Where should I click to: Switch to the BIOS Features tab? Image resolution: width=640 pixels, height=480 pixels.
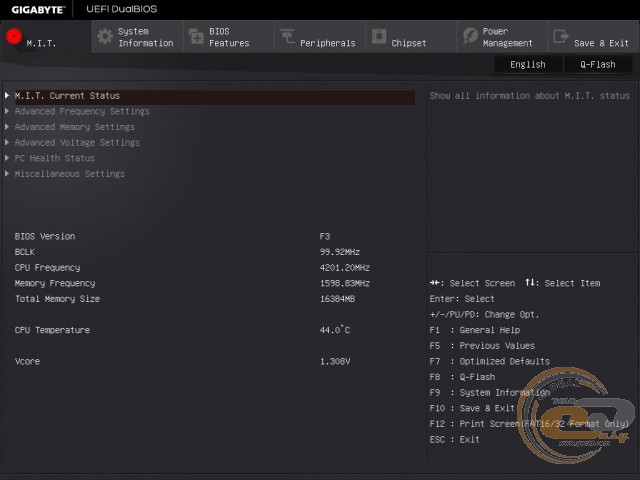229,37
